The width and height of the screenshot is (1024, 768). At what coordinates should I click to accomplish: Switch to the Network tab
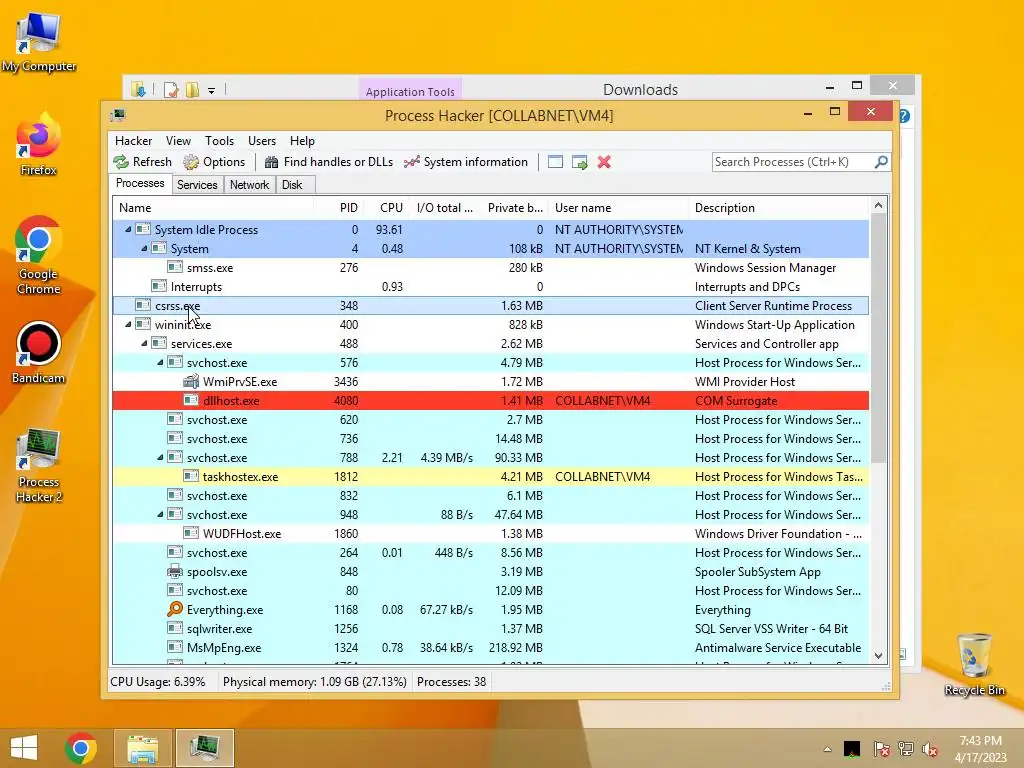pyautogui.click(x=249, y=185)
